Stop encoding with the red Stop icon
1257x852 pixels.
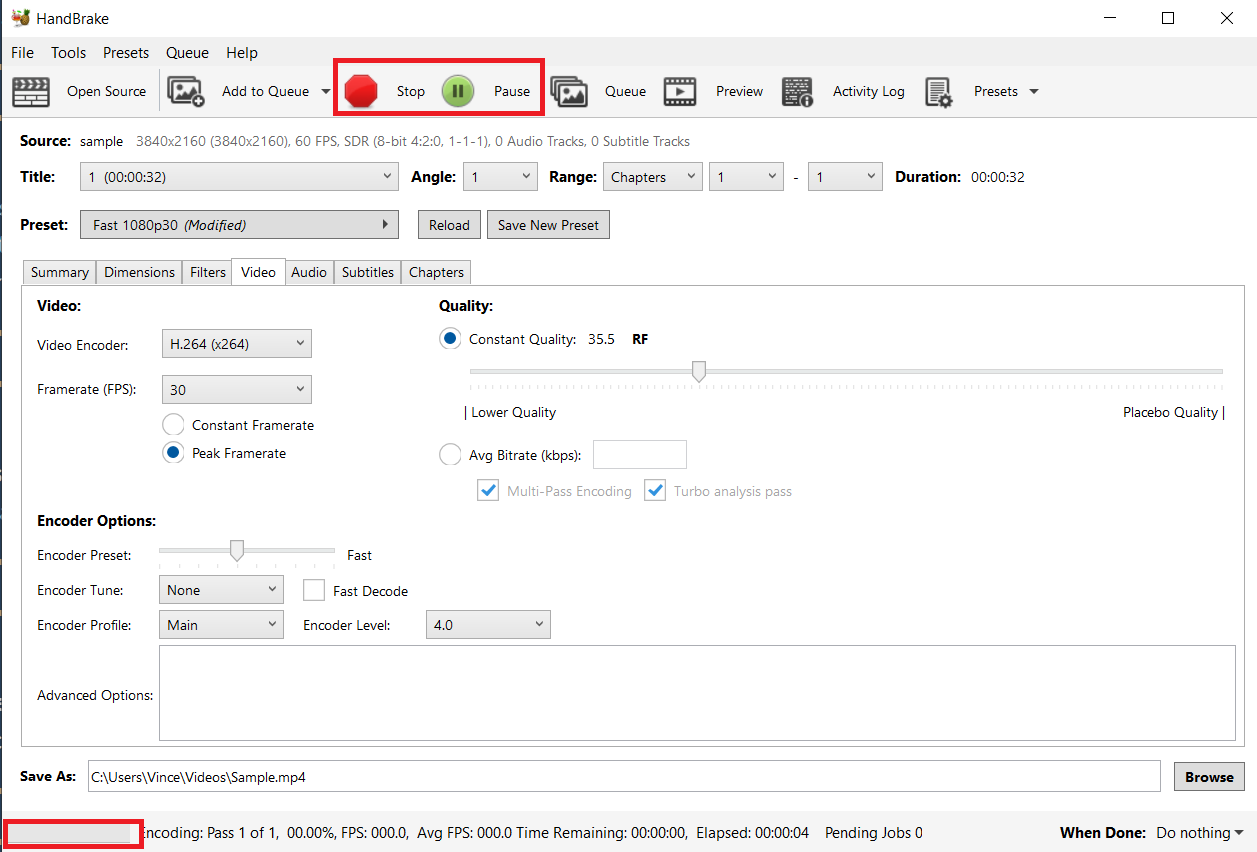361,91
